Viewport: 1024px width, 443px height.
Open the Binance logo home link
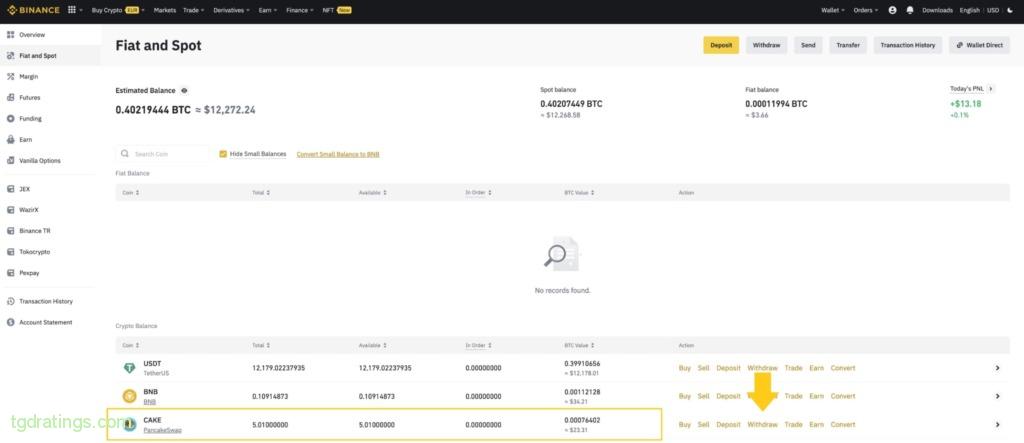click(x=33, y=10)
